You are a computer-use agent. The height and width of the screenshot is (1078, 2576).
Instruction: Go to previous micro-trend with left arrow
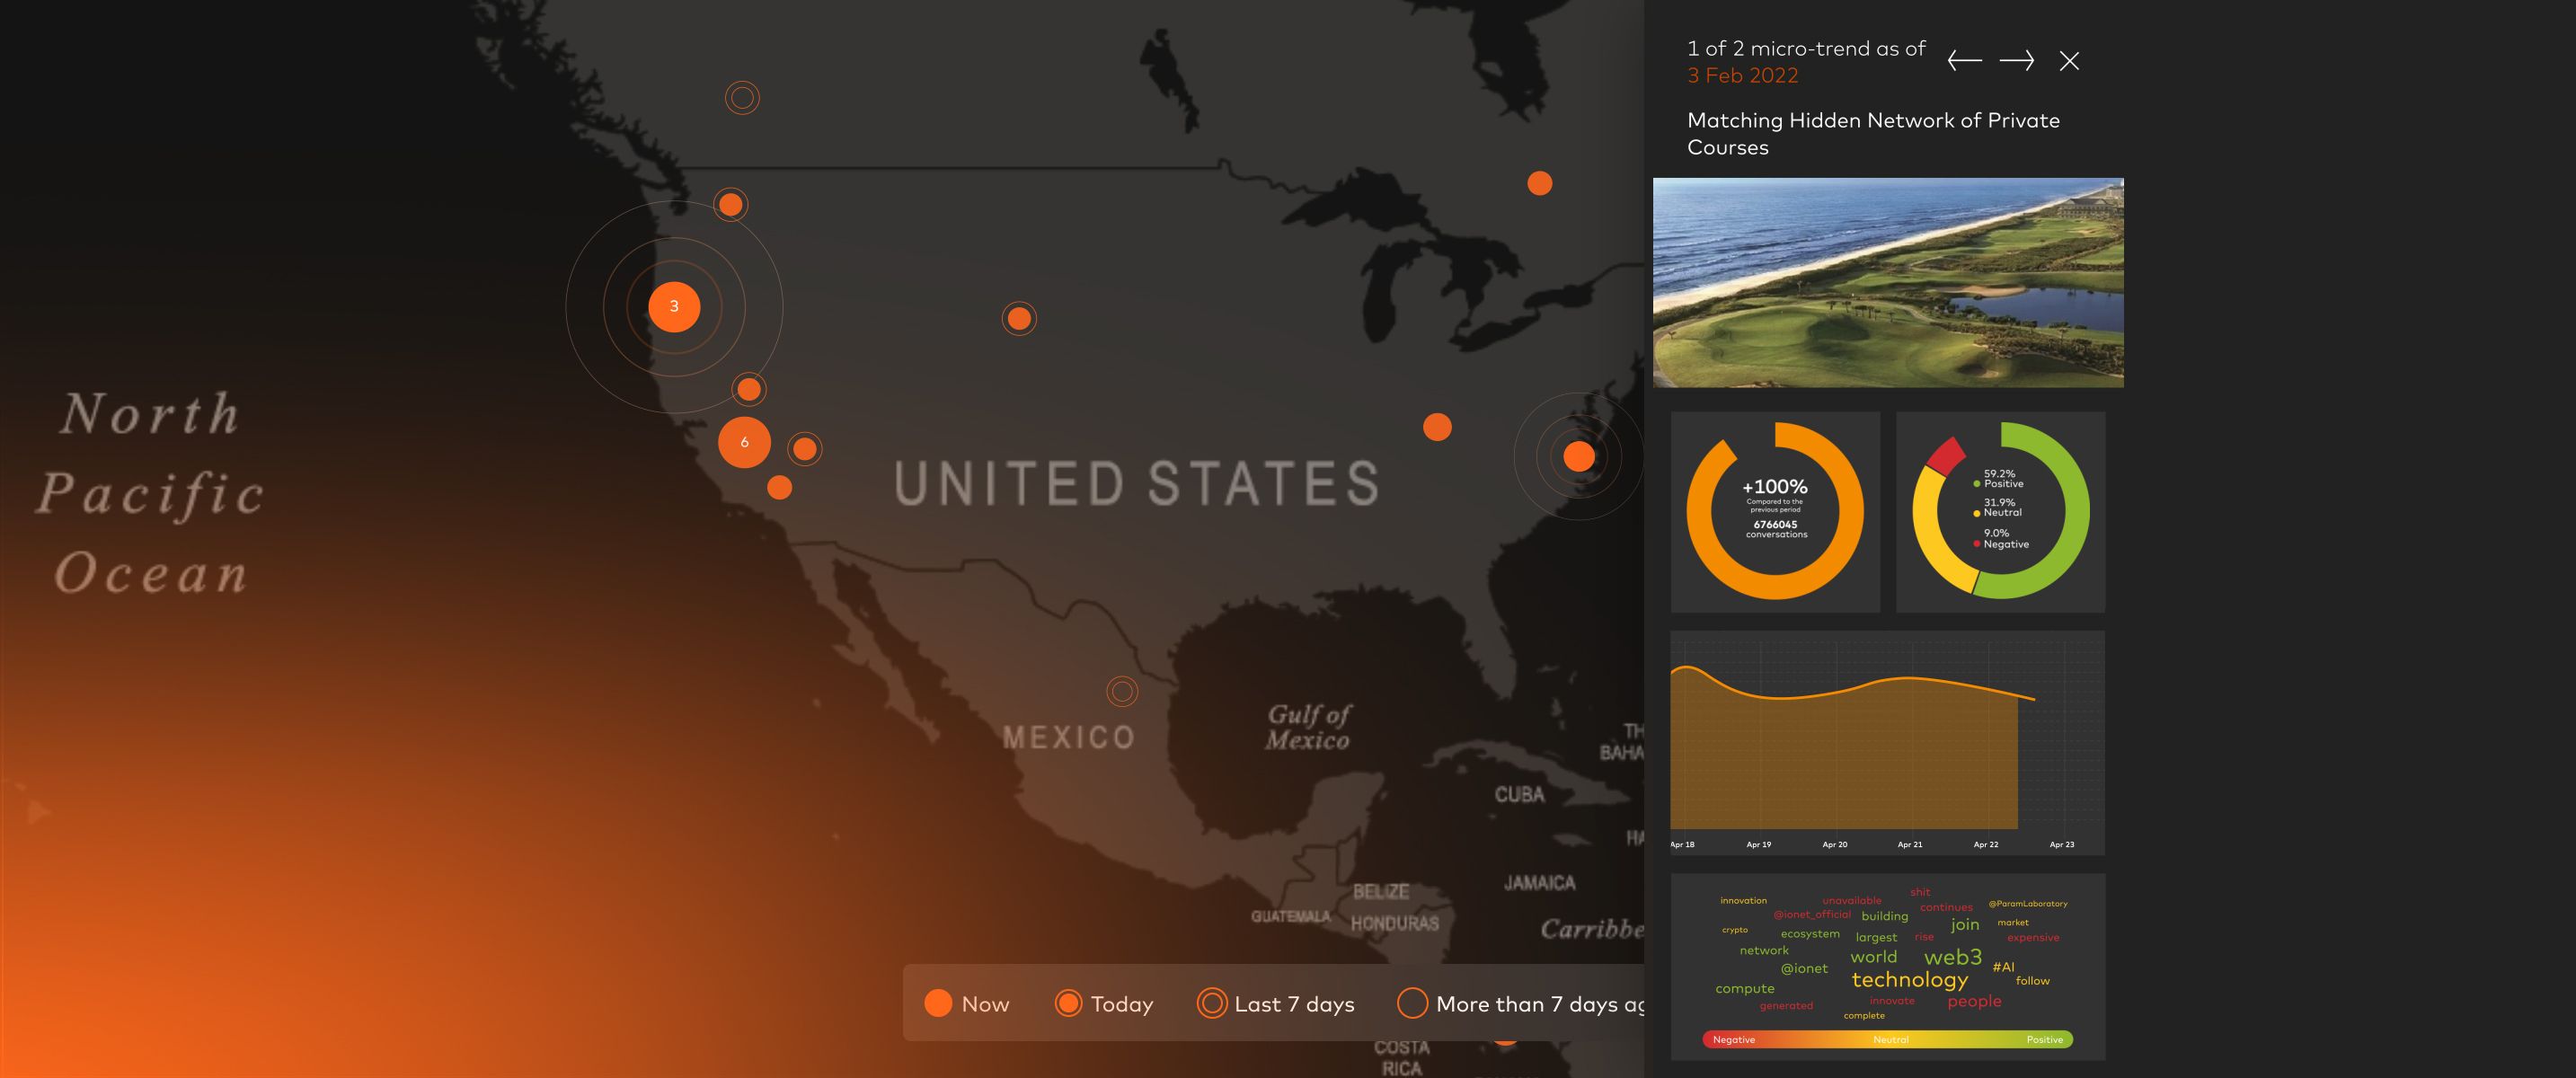tap(1964, 61)
